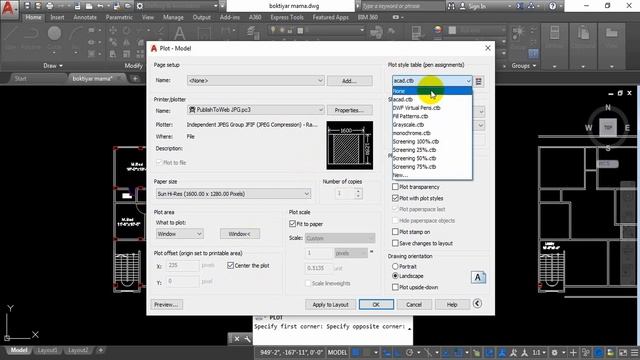Click the layer properties icon in ribbon
Viewport: 640px width, 360px height.
click(x=253, y=33)
